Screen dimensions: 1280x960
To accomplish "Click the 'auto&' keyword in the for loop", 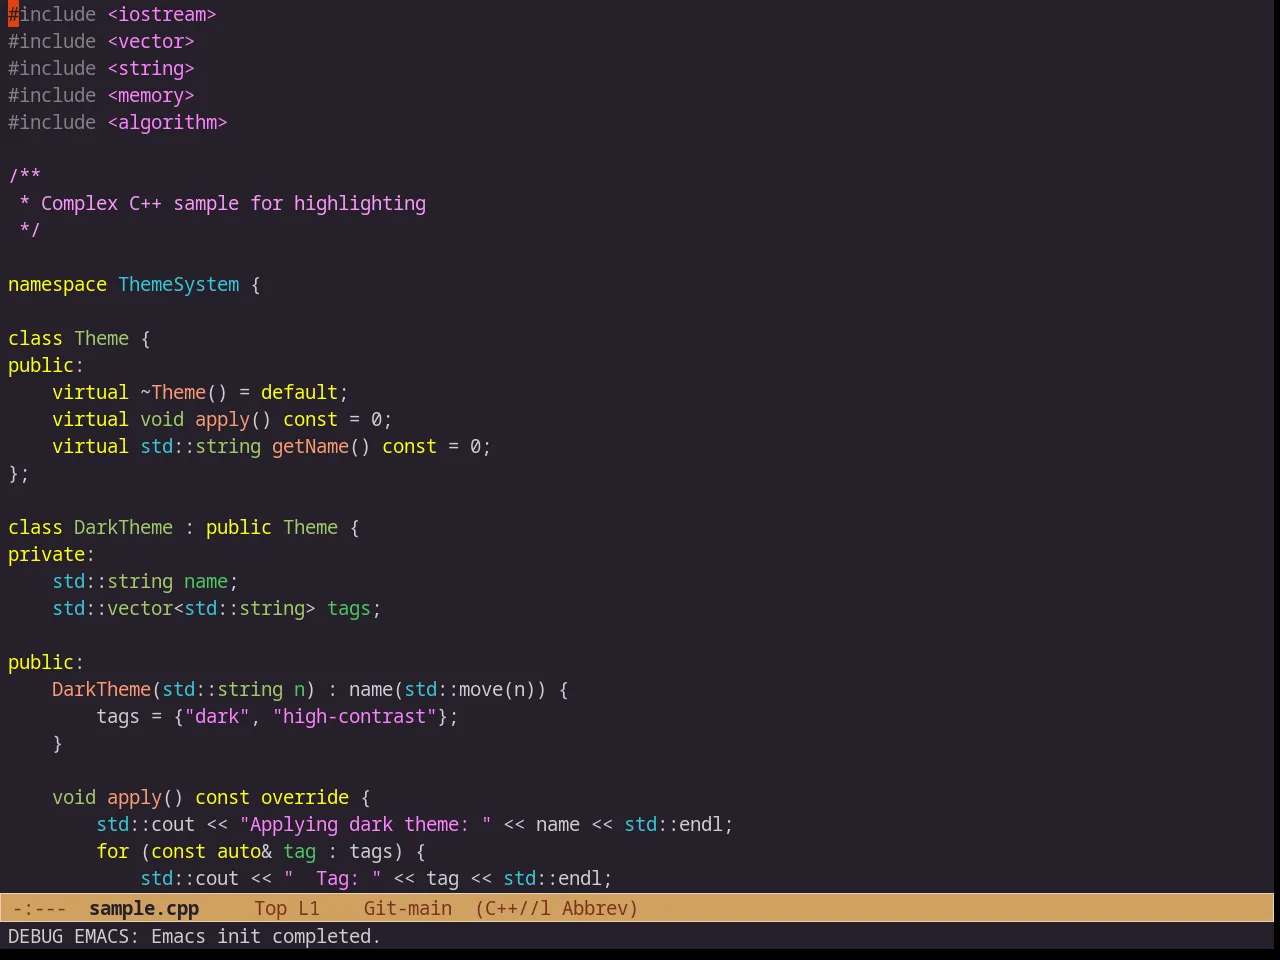I will (x=244, y=851).
